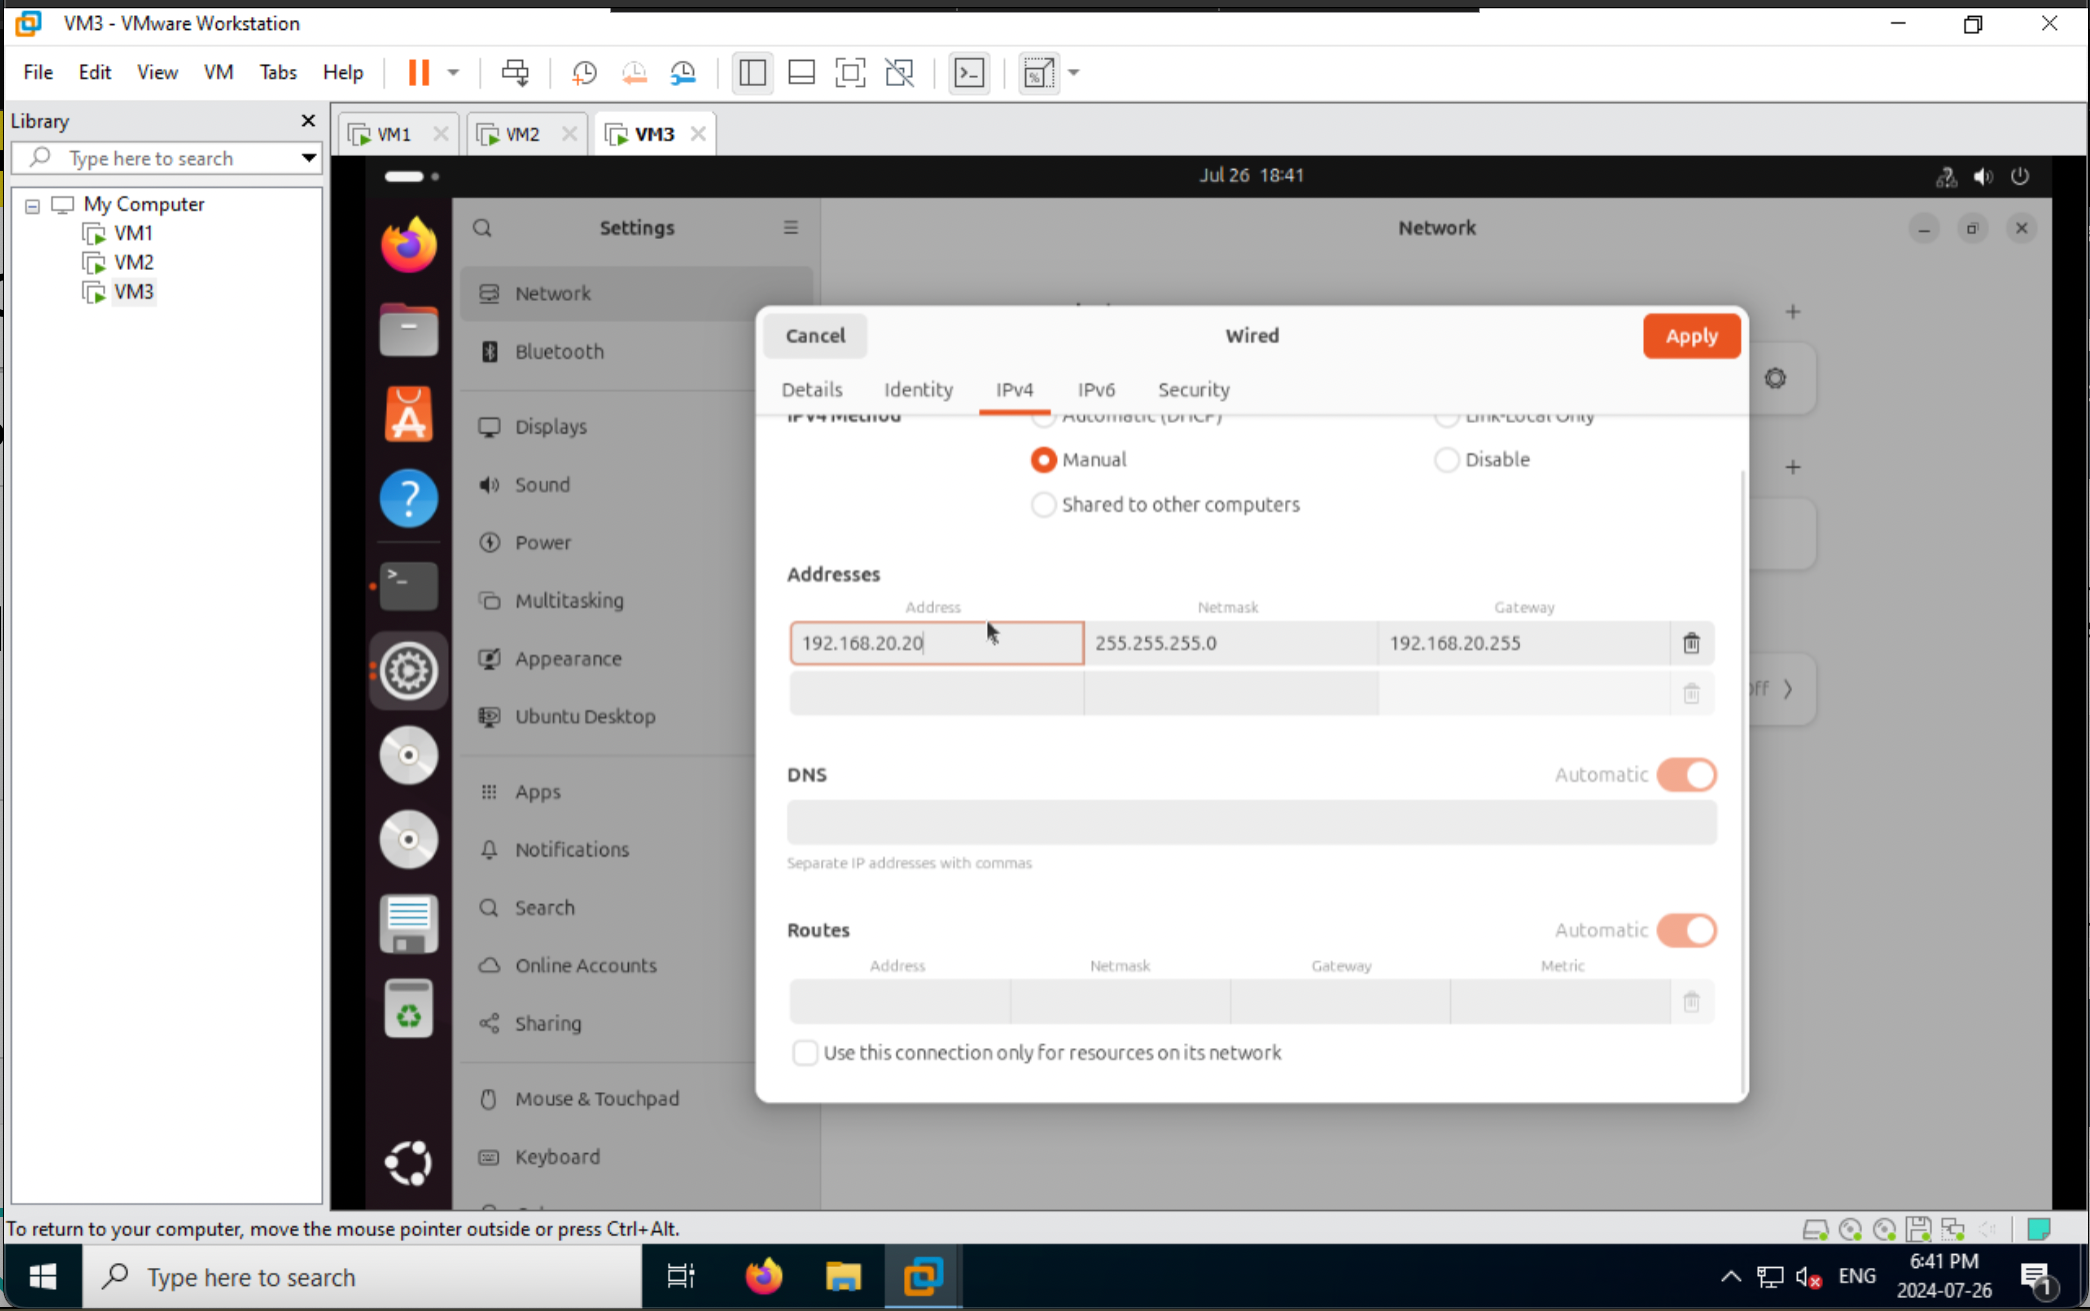Open the Library search dropdown
The image size is (2090, 1311).
point(307,158)
